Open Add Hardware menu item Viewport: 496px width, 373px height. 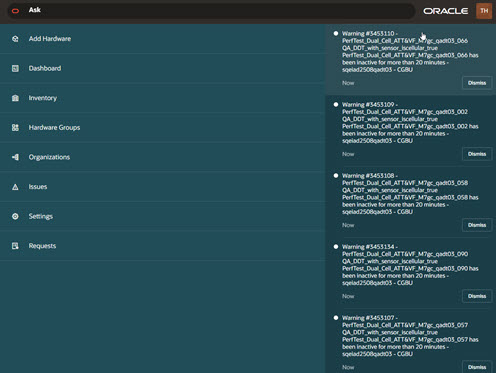coord(162,39)
